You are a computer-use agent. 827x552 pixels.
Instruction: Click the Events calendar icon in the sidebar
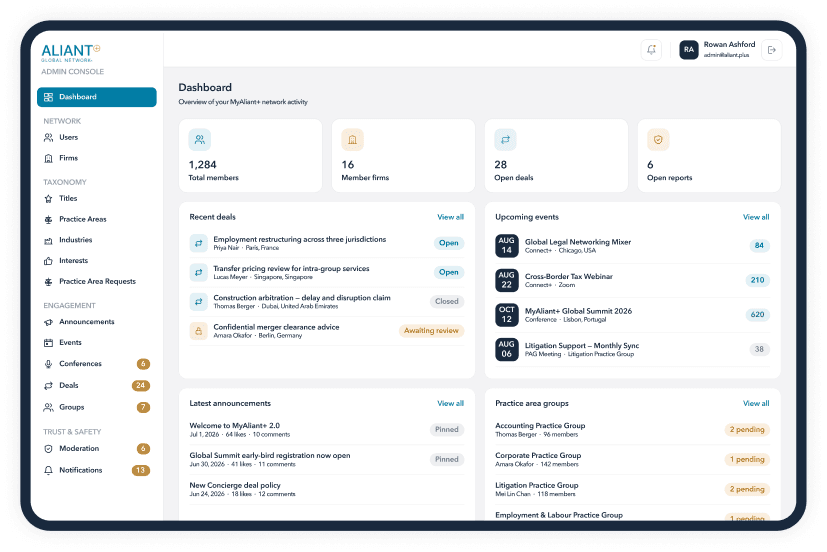click(49, 343)
